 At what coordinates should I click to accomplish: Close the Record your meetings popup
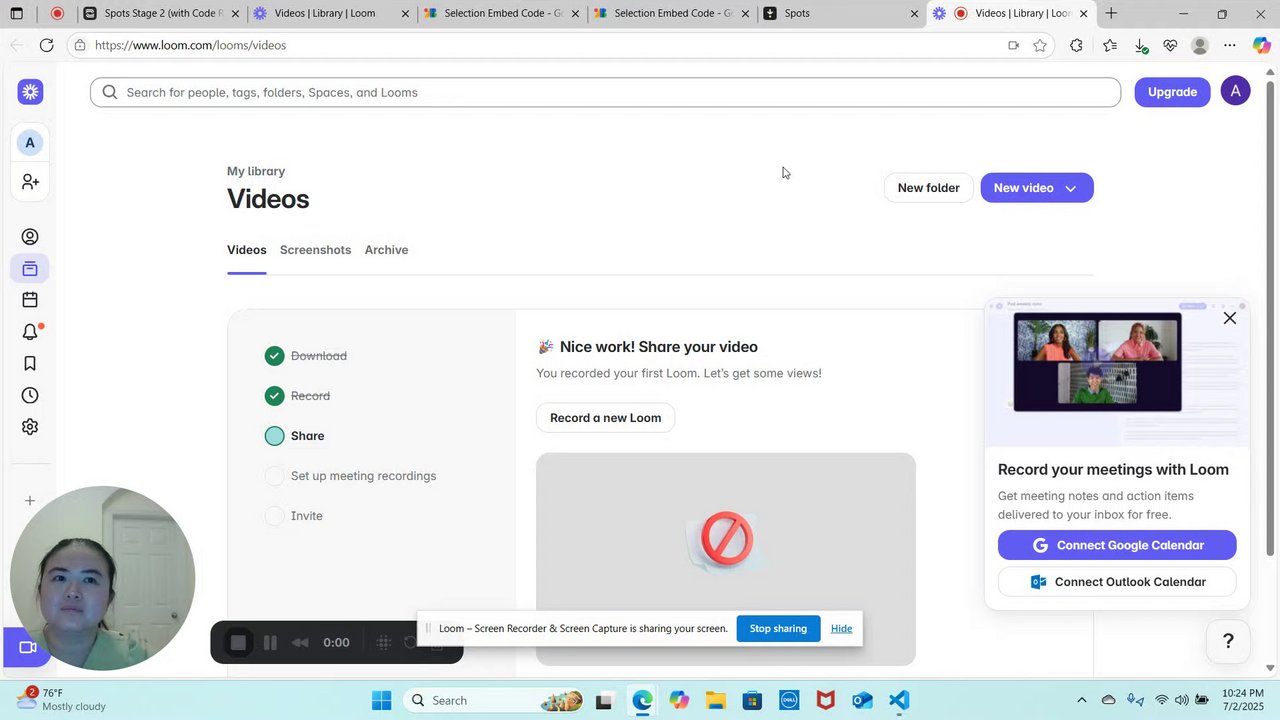click(1230, 318)
